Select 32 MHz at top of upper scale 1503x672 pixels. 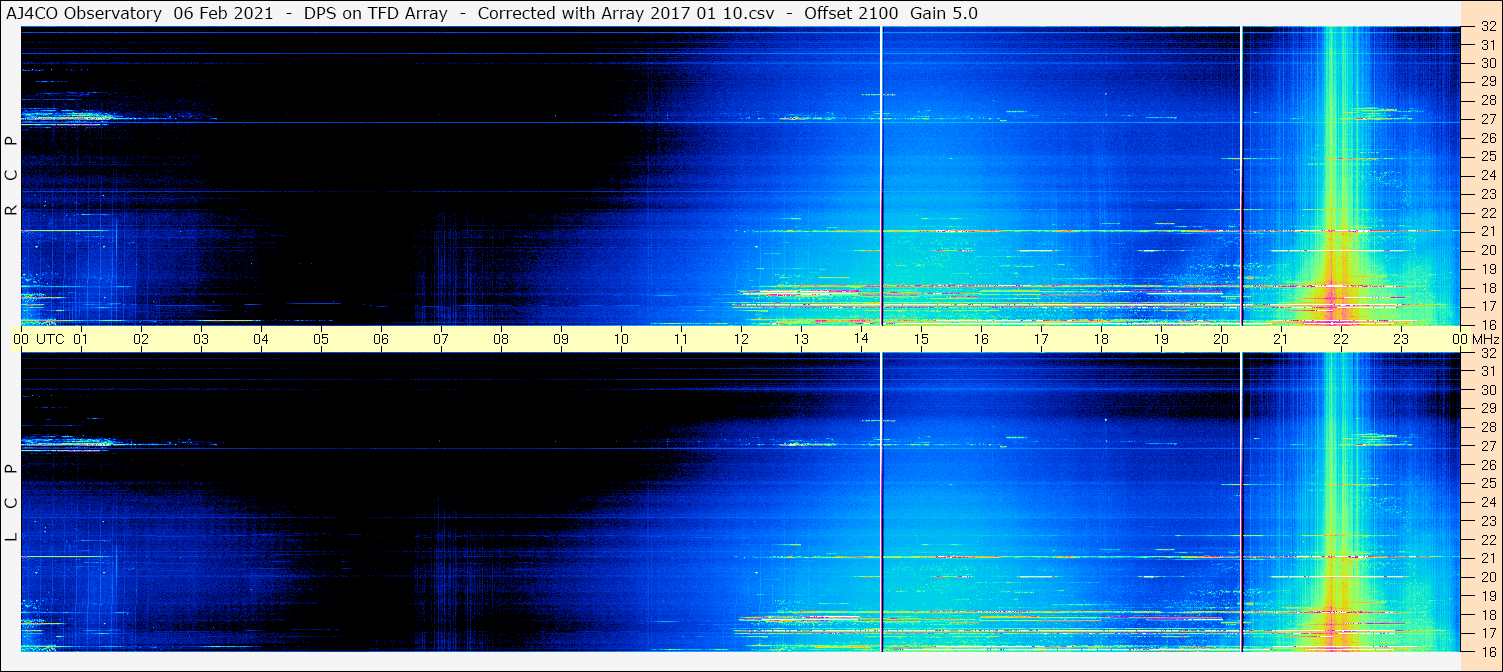click(x=1487, y=27)
